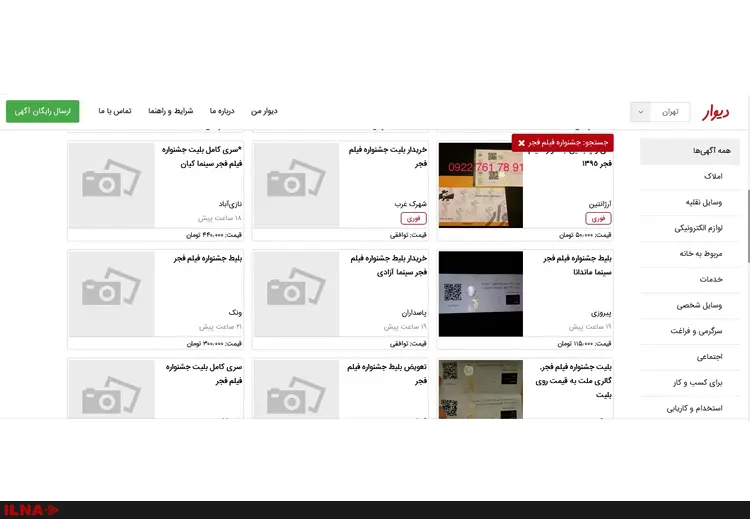Click placeholder camera image of نازی‌آباد ad
Screen dimensions: 750x519
111,185
